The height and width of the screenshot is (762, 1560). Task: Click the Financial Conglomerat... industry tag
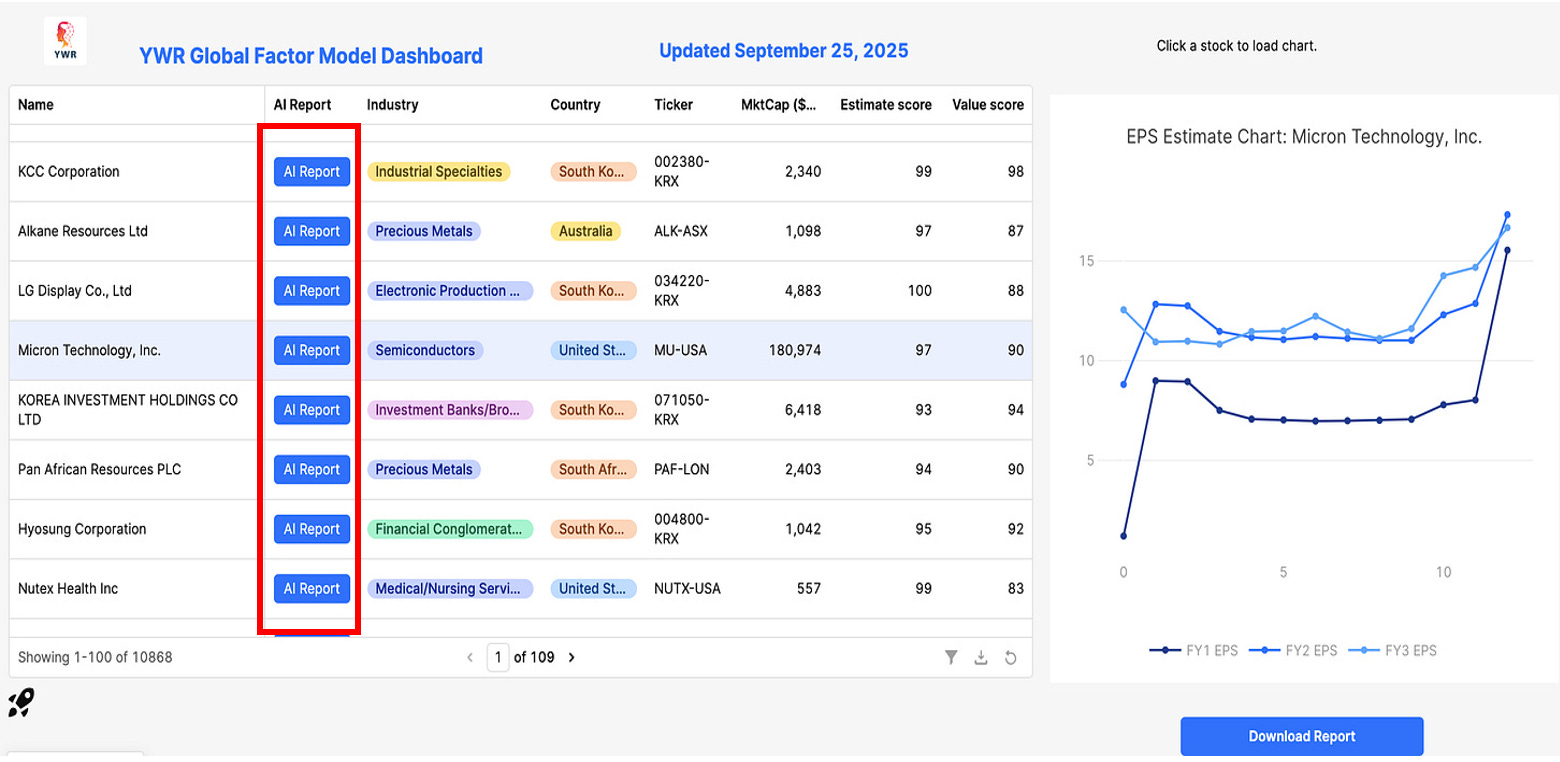click(450, 529)
